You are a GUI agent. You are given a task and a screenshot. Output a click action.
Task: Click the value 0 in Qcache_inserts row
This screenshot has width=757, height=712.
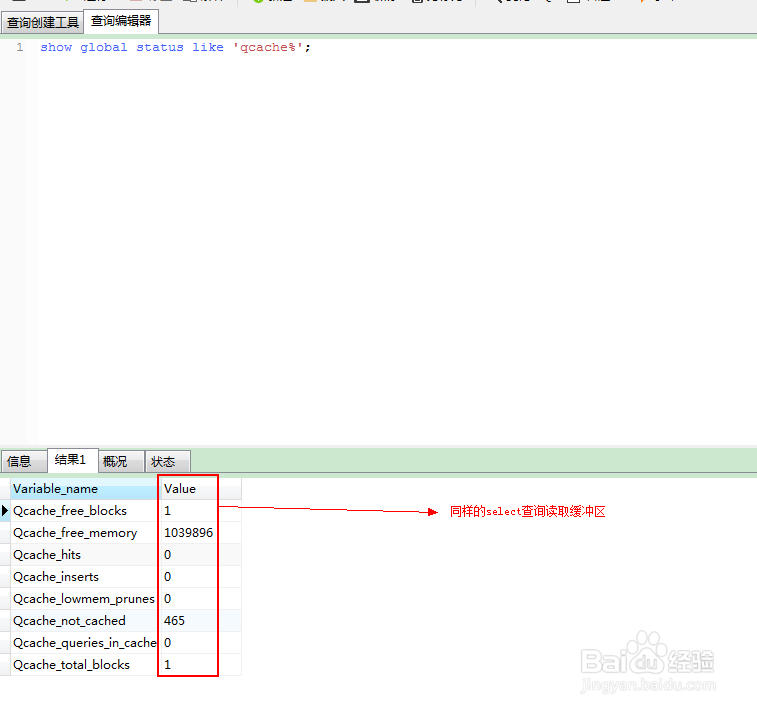pos(168,577)
